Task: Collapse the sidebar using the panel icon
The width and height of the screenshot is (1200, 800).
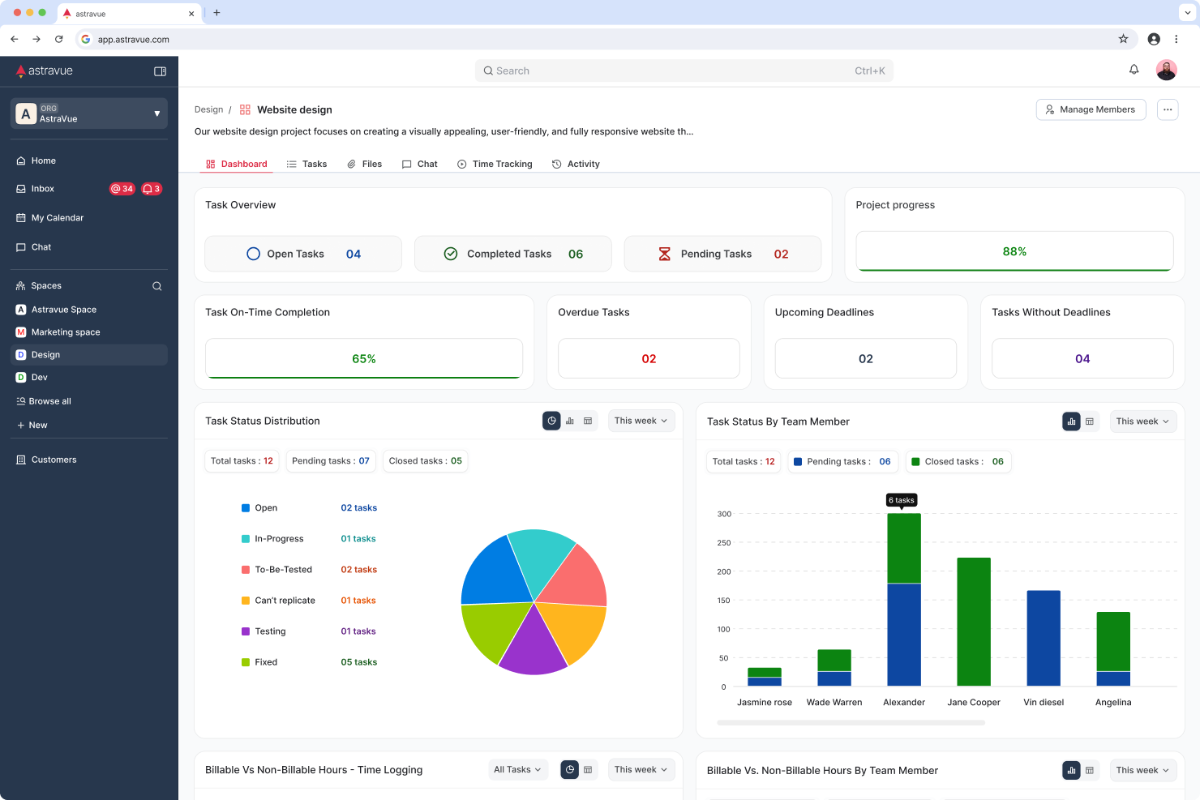Action: click(x=160, y=71)
